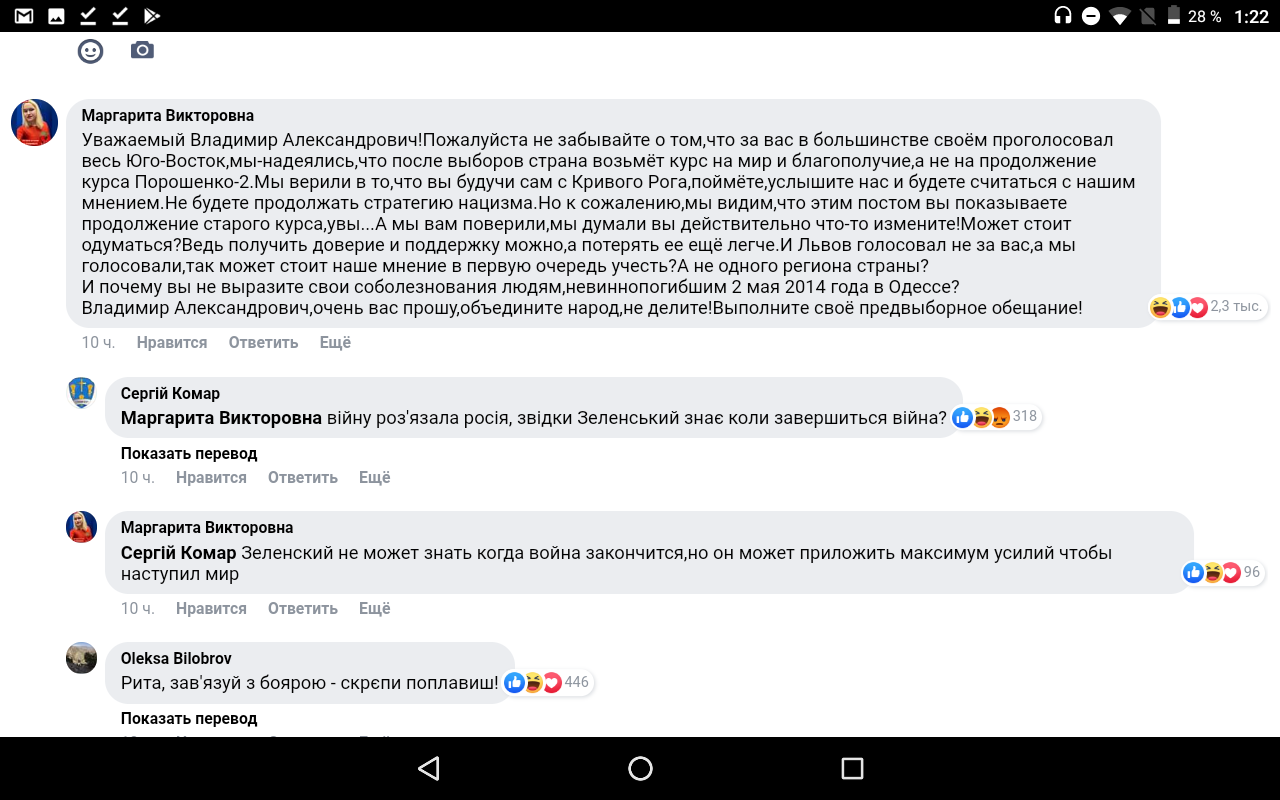The image size is (1280, 800).
Task: View the 446 reactions on Oleksa Bilobrov's comment
Action: coord(548,683)
